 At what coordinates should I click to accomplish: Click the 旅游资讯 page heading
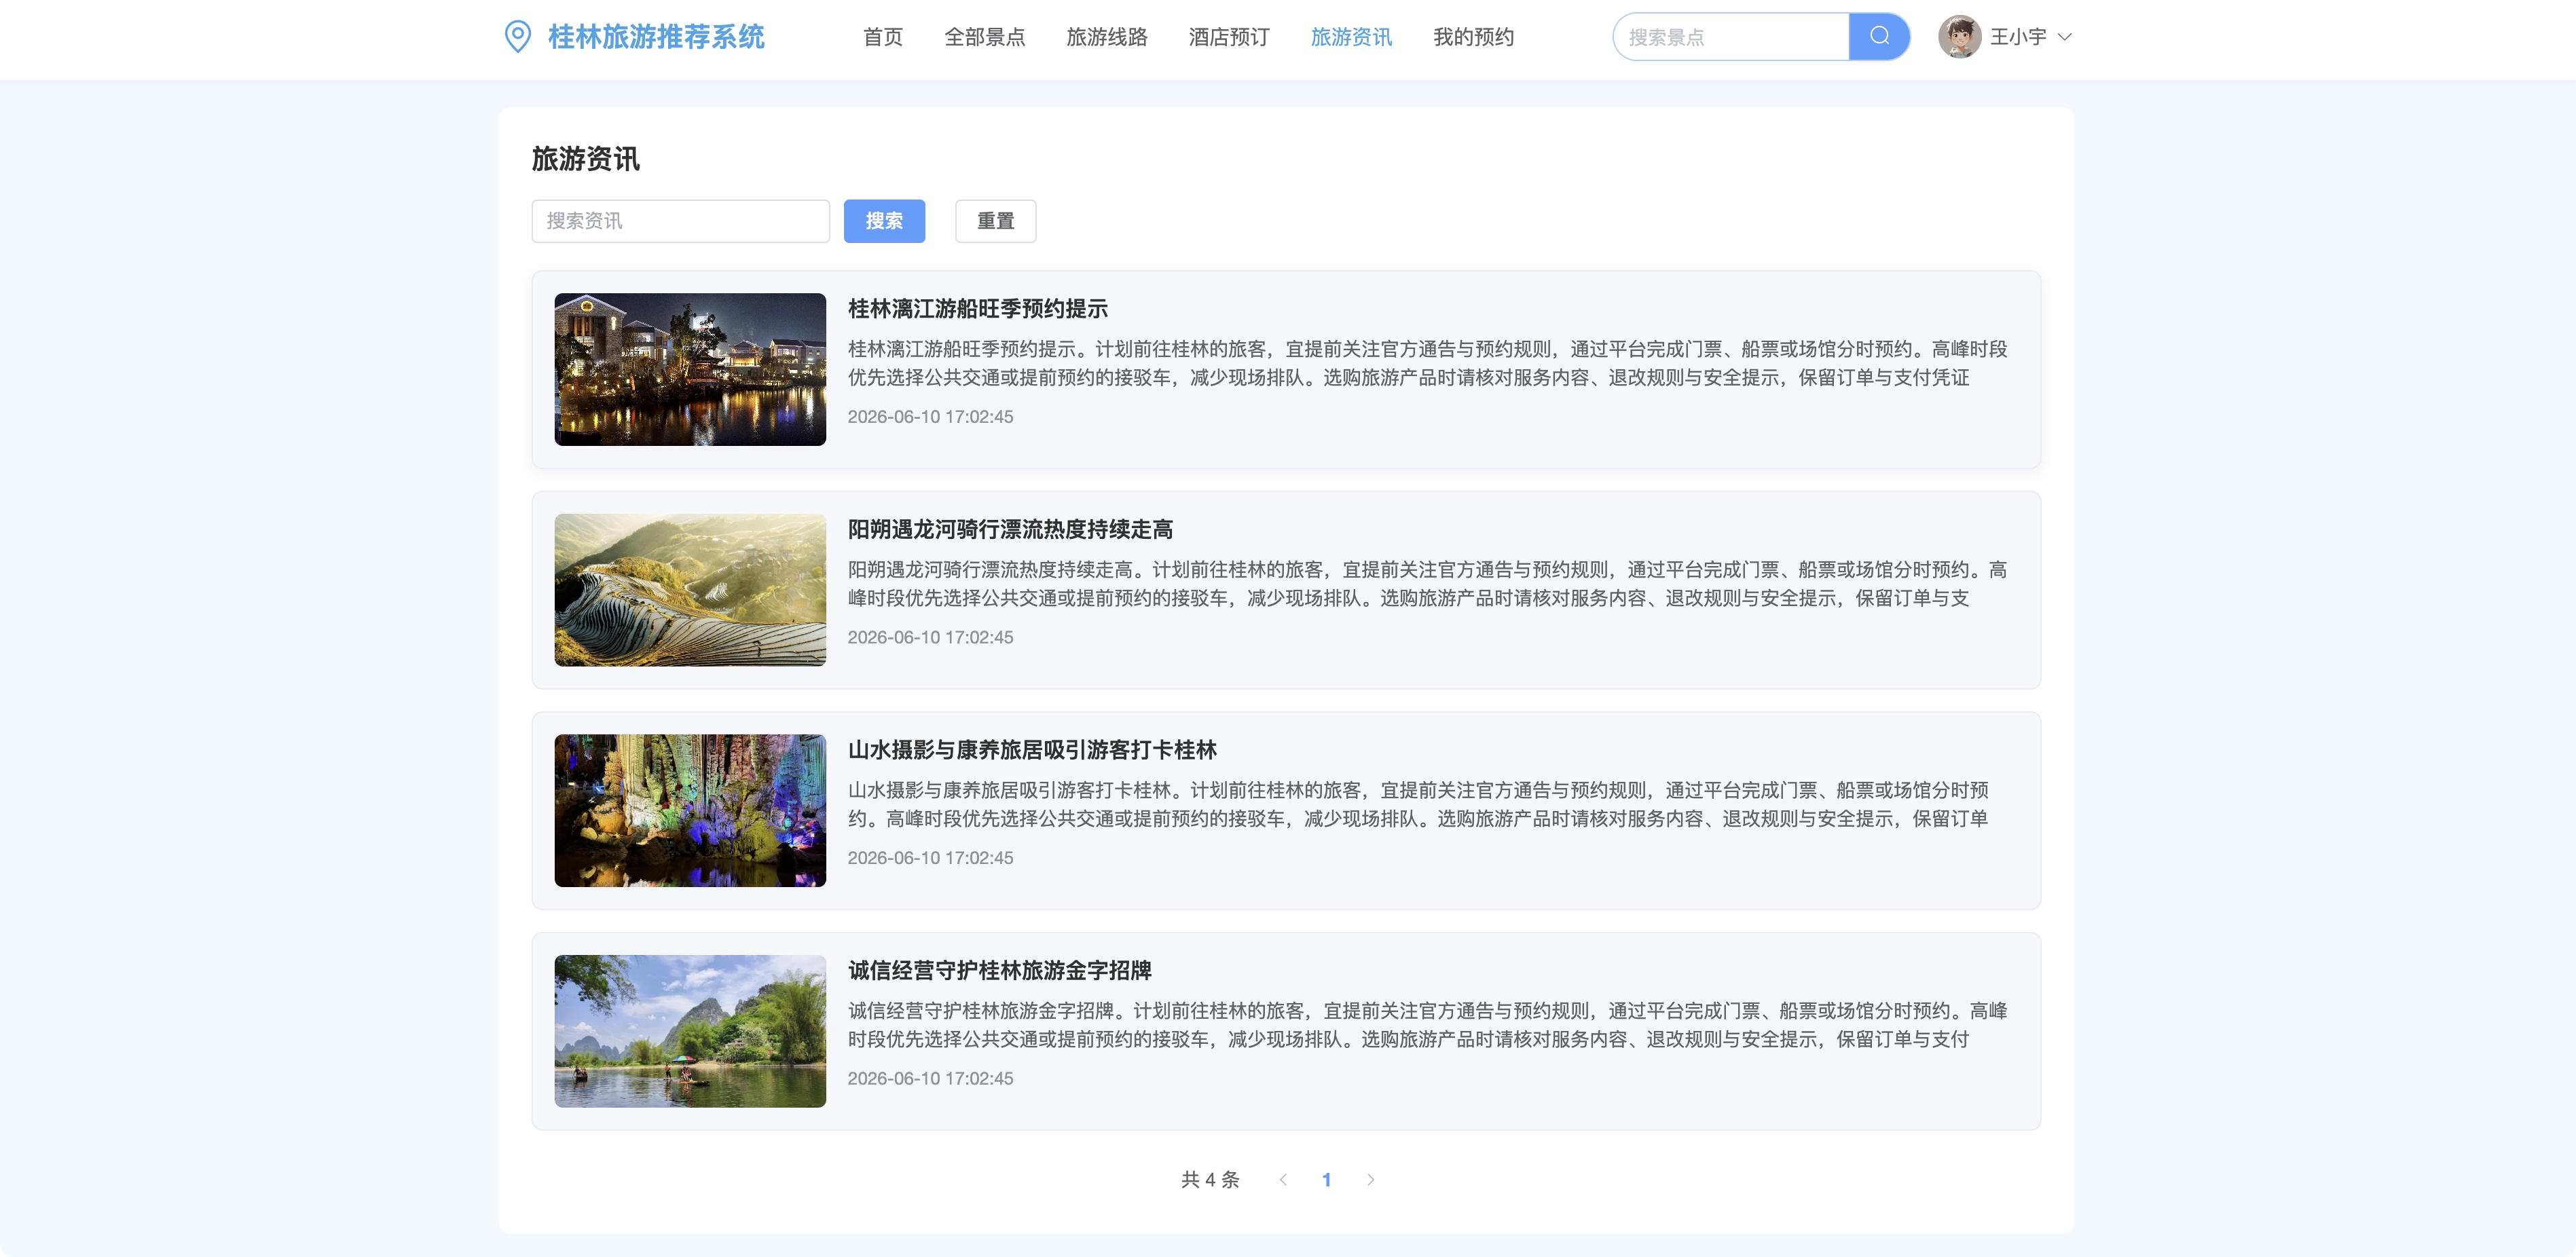pyautogui.click(x=585, y=159)
